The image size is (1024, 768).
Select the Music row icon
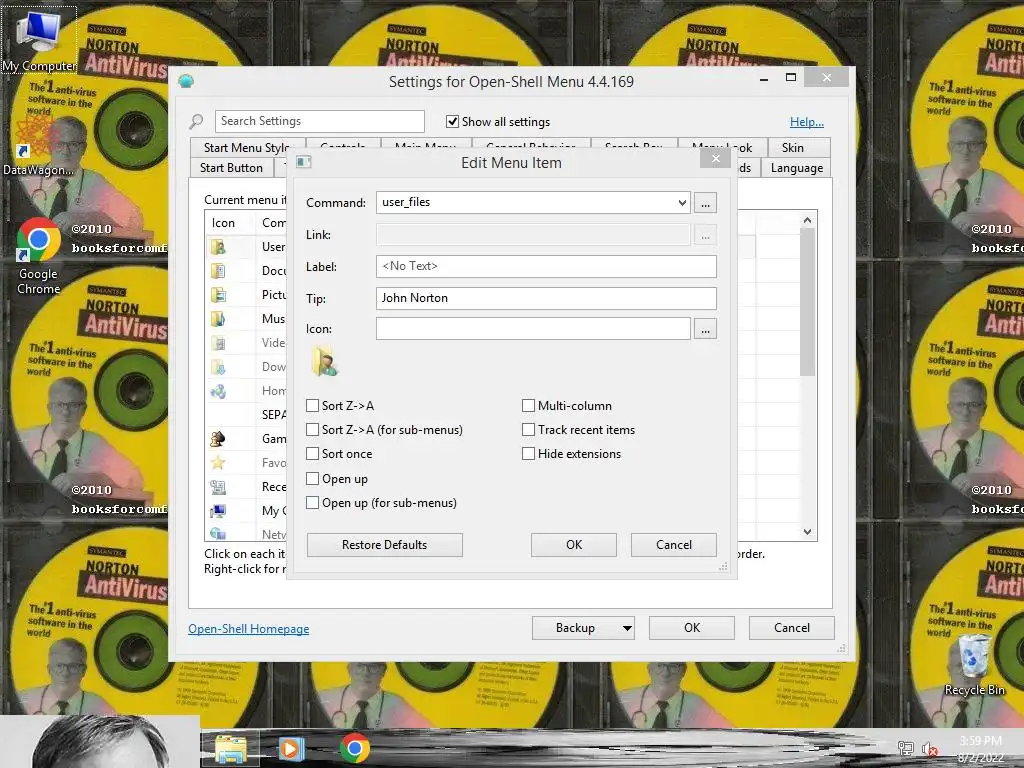point(217,319)
